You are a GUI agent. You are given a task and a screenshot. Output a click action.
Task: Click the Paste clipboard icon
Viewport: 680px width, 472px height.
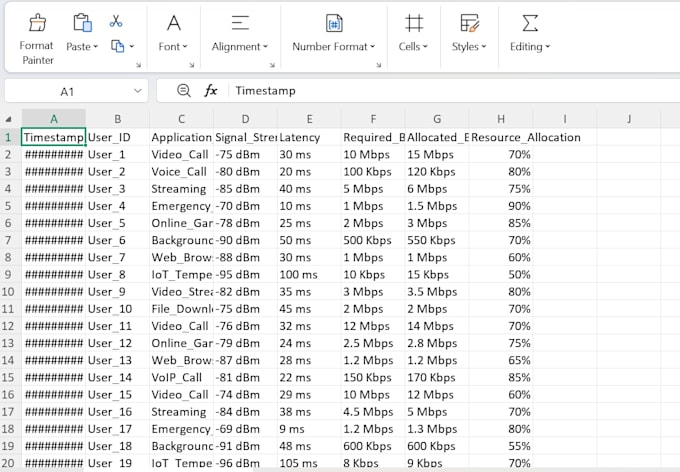coord(82,23)
